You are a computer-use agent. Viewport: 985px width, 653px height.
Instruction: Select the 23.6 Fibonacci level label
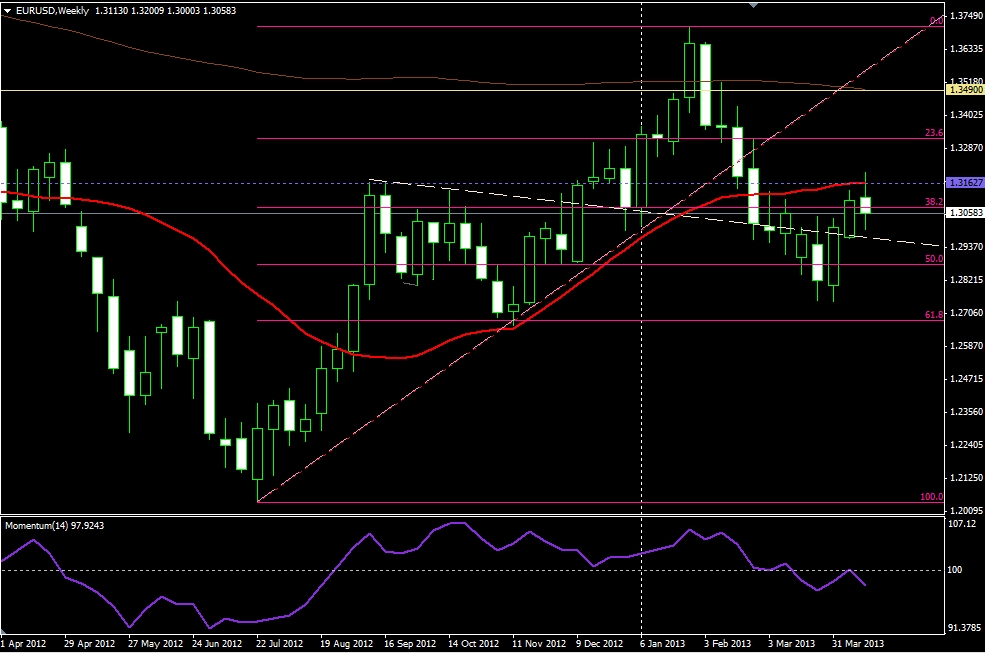tap(933, 131)
